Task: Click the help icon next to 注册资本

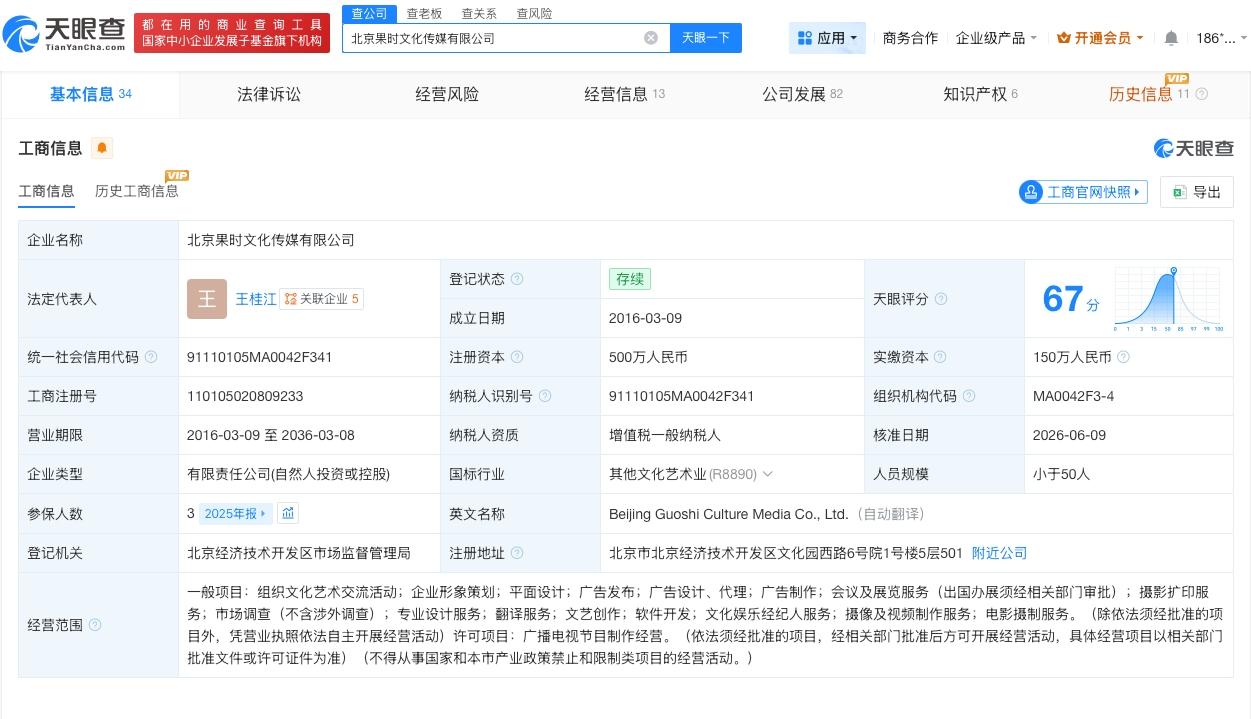Action: [x=517, y=357]
